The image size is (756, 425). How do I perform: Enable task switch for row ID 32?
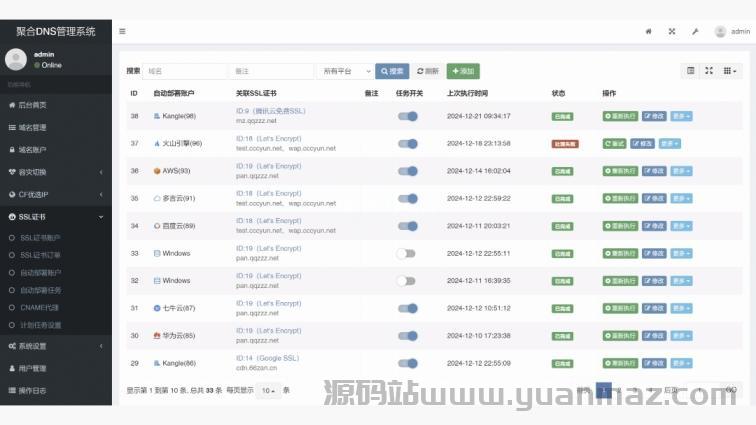[406, 281]
